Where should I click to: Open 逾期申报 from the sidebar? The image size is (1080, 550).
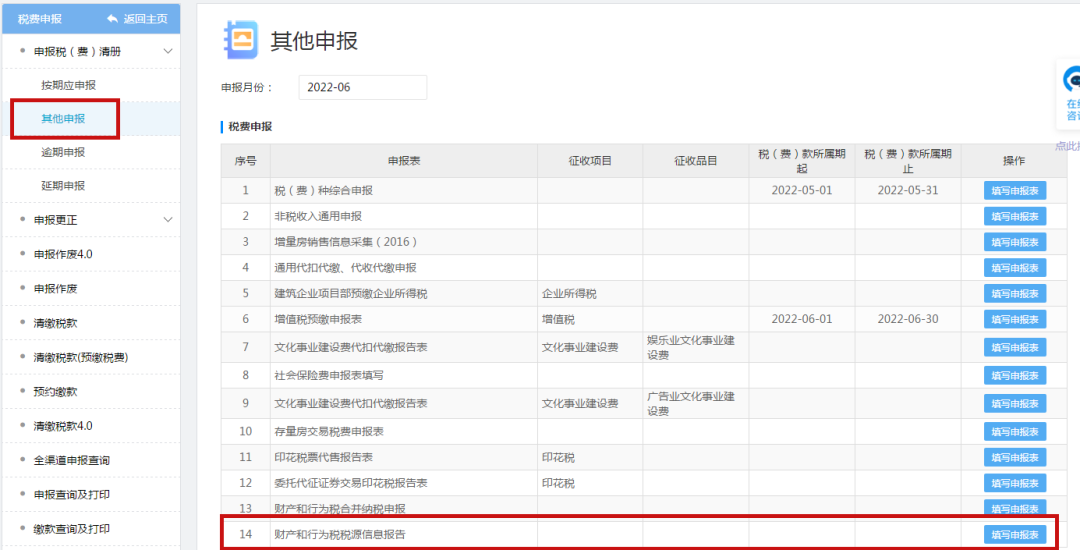click(63, 152)
